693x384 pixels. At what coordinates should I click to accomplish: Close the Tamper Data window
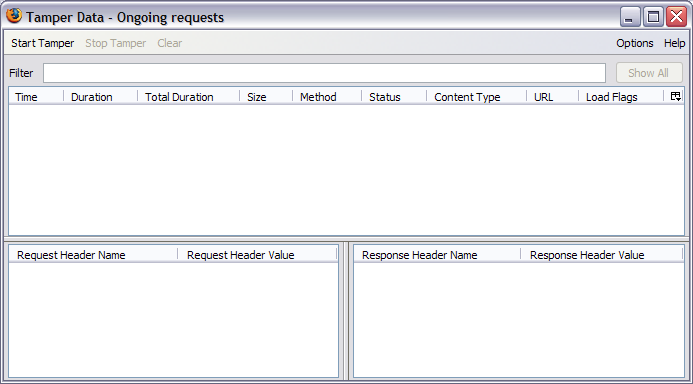coord(676,17)
